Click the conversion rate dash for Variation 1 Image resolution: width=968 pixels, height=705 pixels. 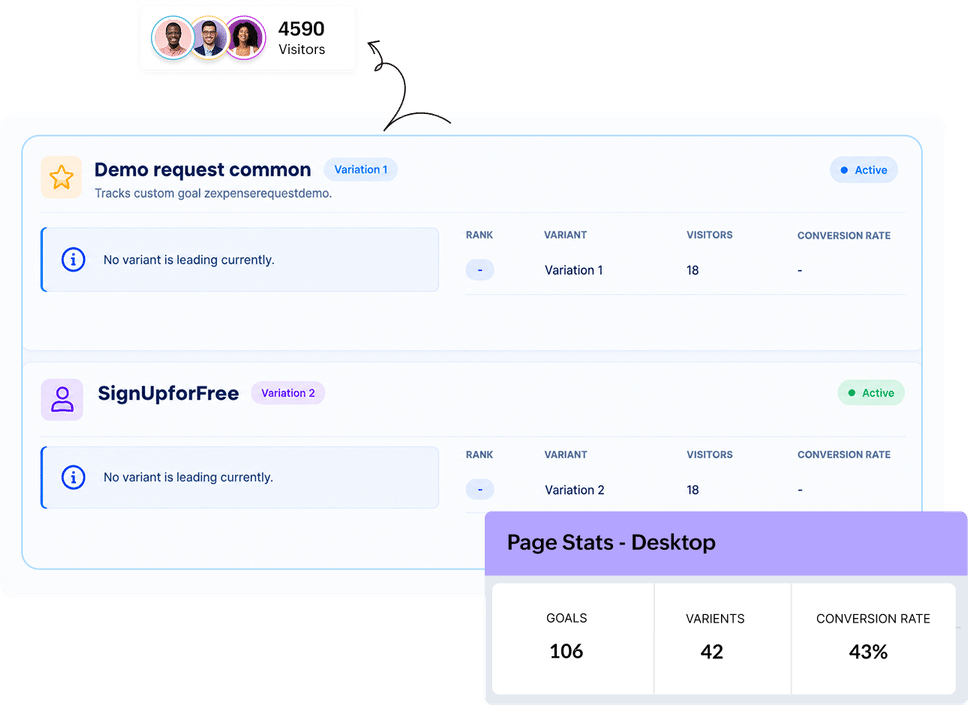[800, 270]
